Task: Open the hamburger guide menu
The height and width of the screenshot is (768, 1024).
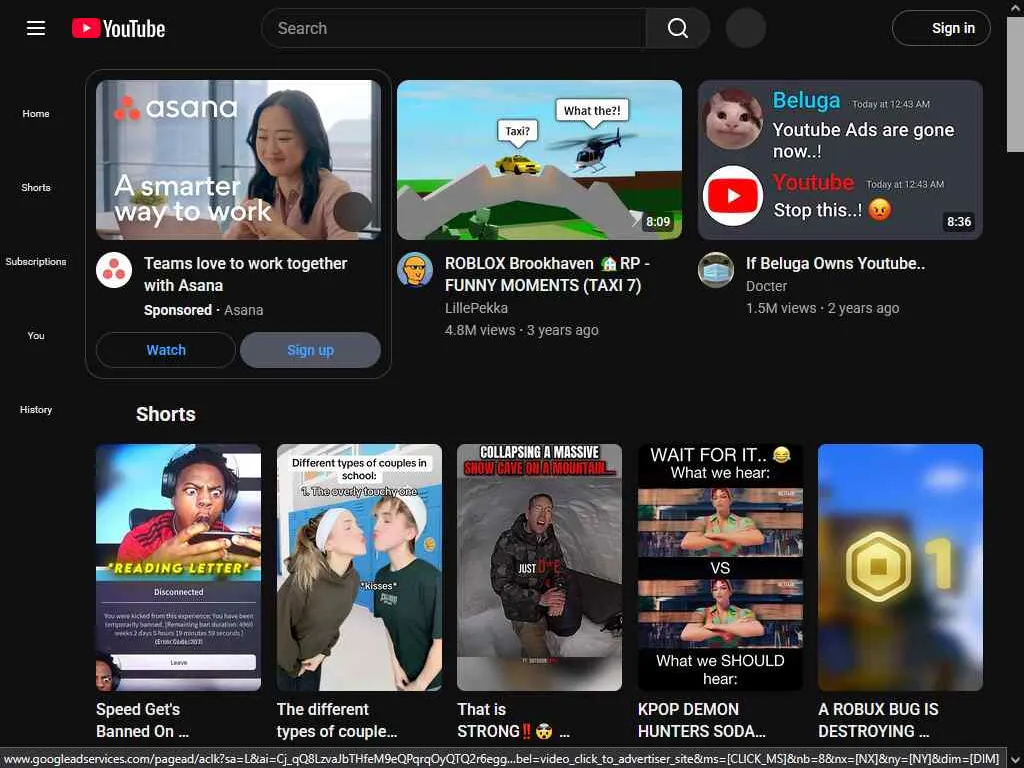Action: coord(35,28)
